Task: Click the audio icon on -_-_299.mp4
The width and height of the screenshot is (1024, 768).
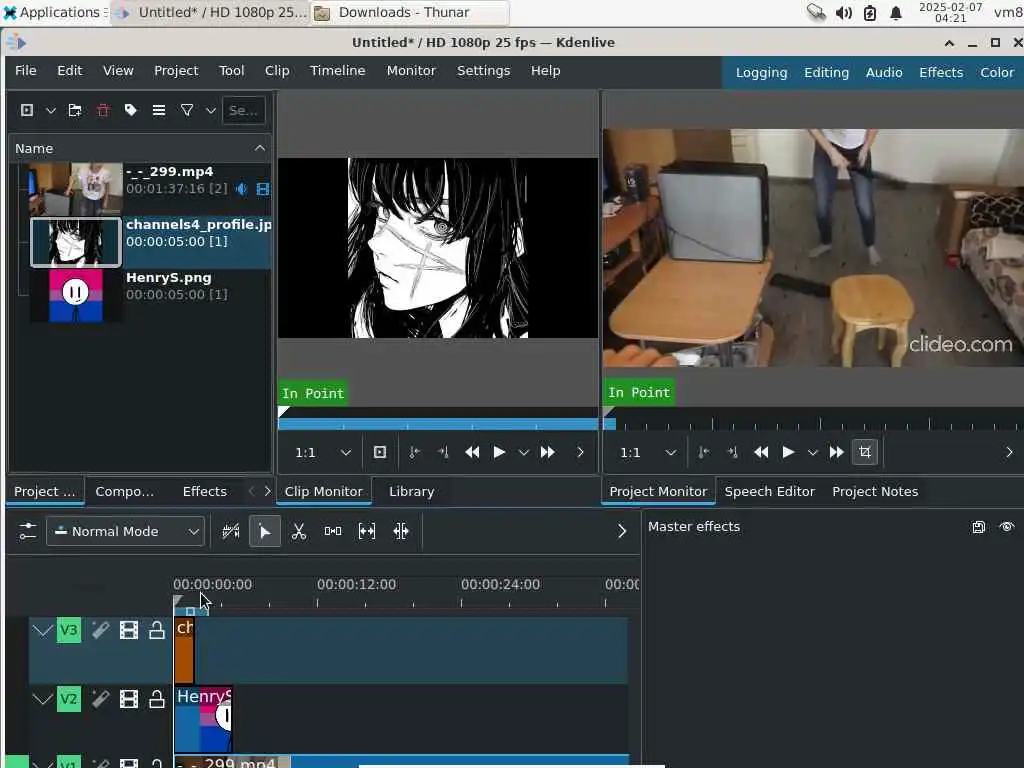Action: click(x=242, y=189)
